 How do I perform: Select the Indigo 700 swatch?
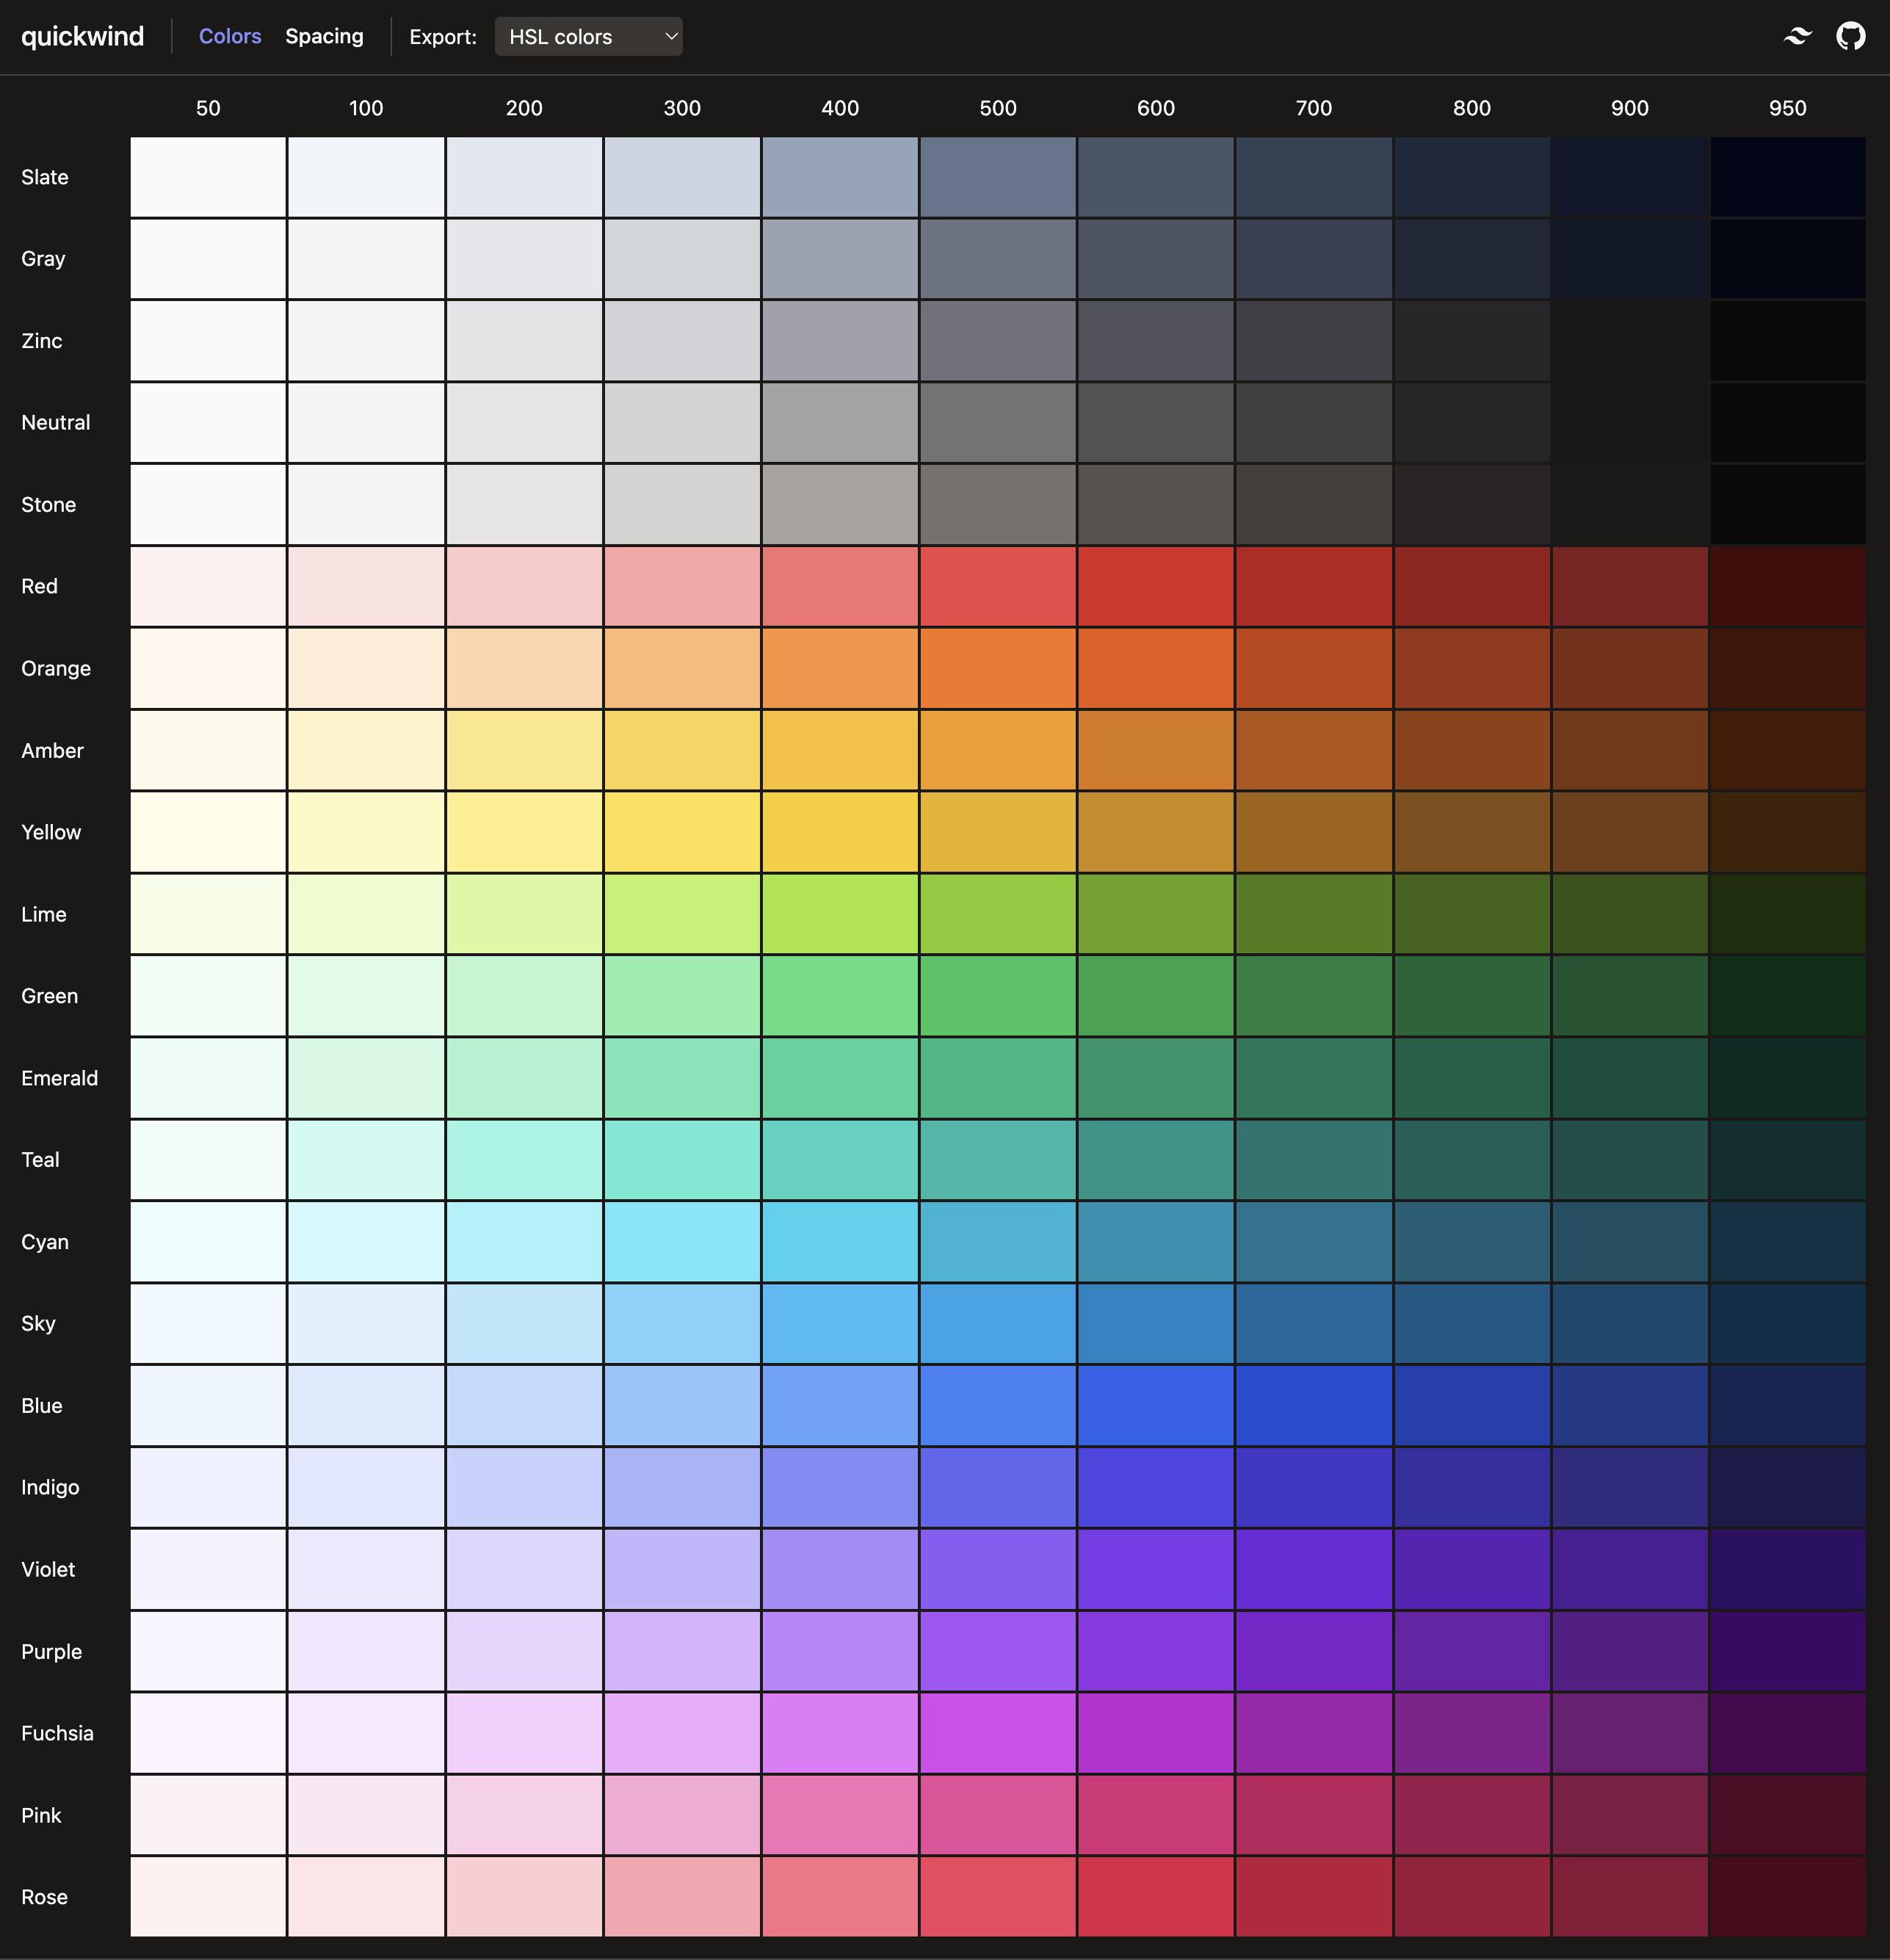coord(1313,1487)
